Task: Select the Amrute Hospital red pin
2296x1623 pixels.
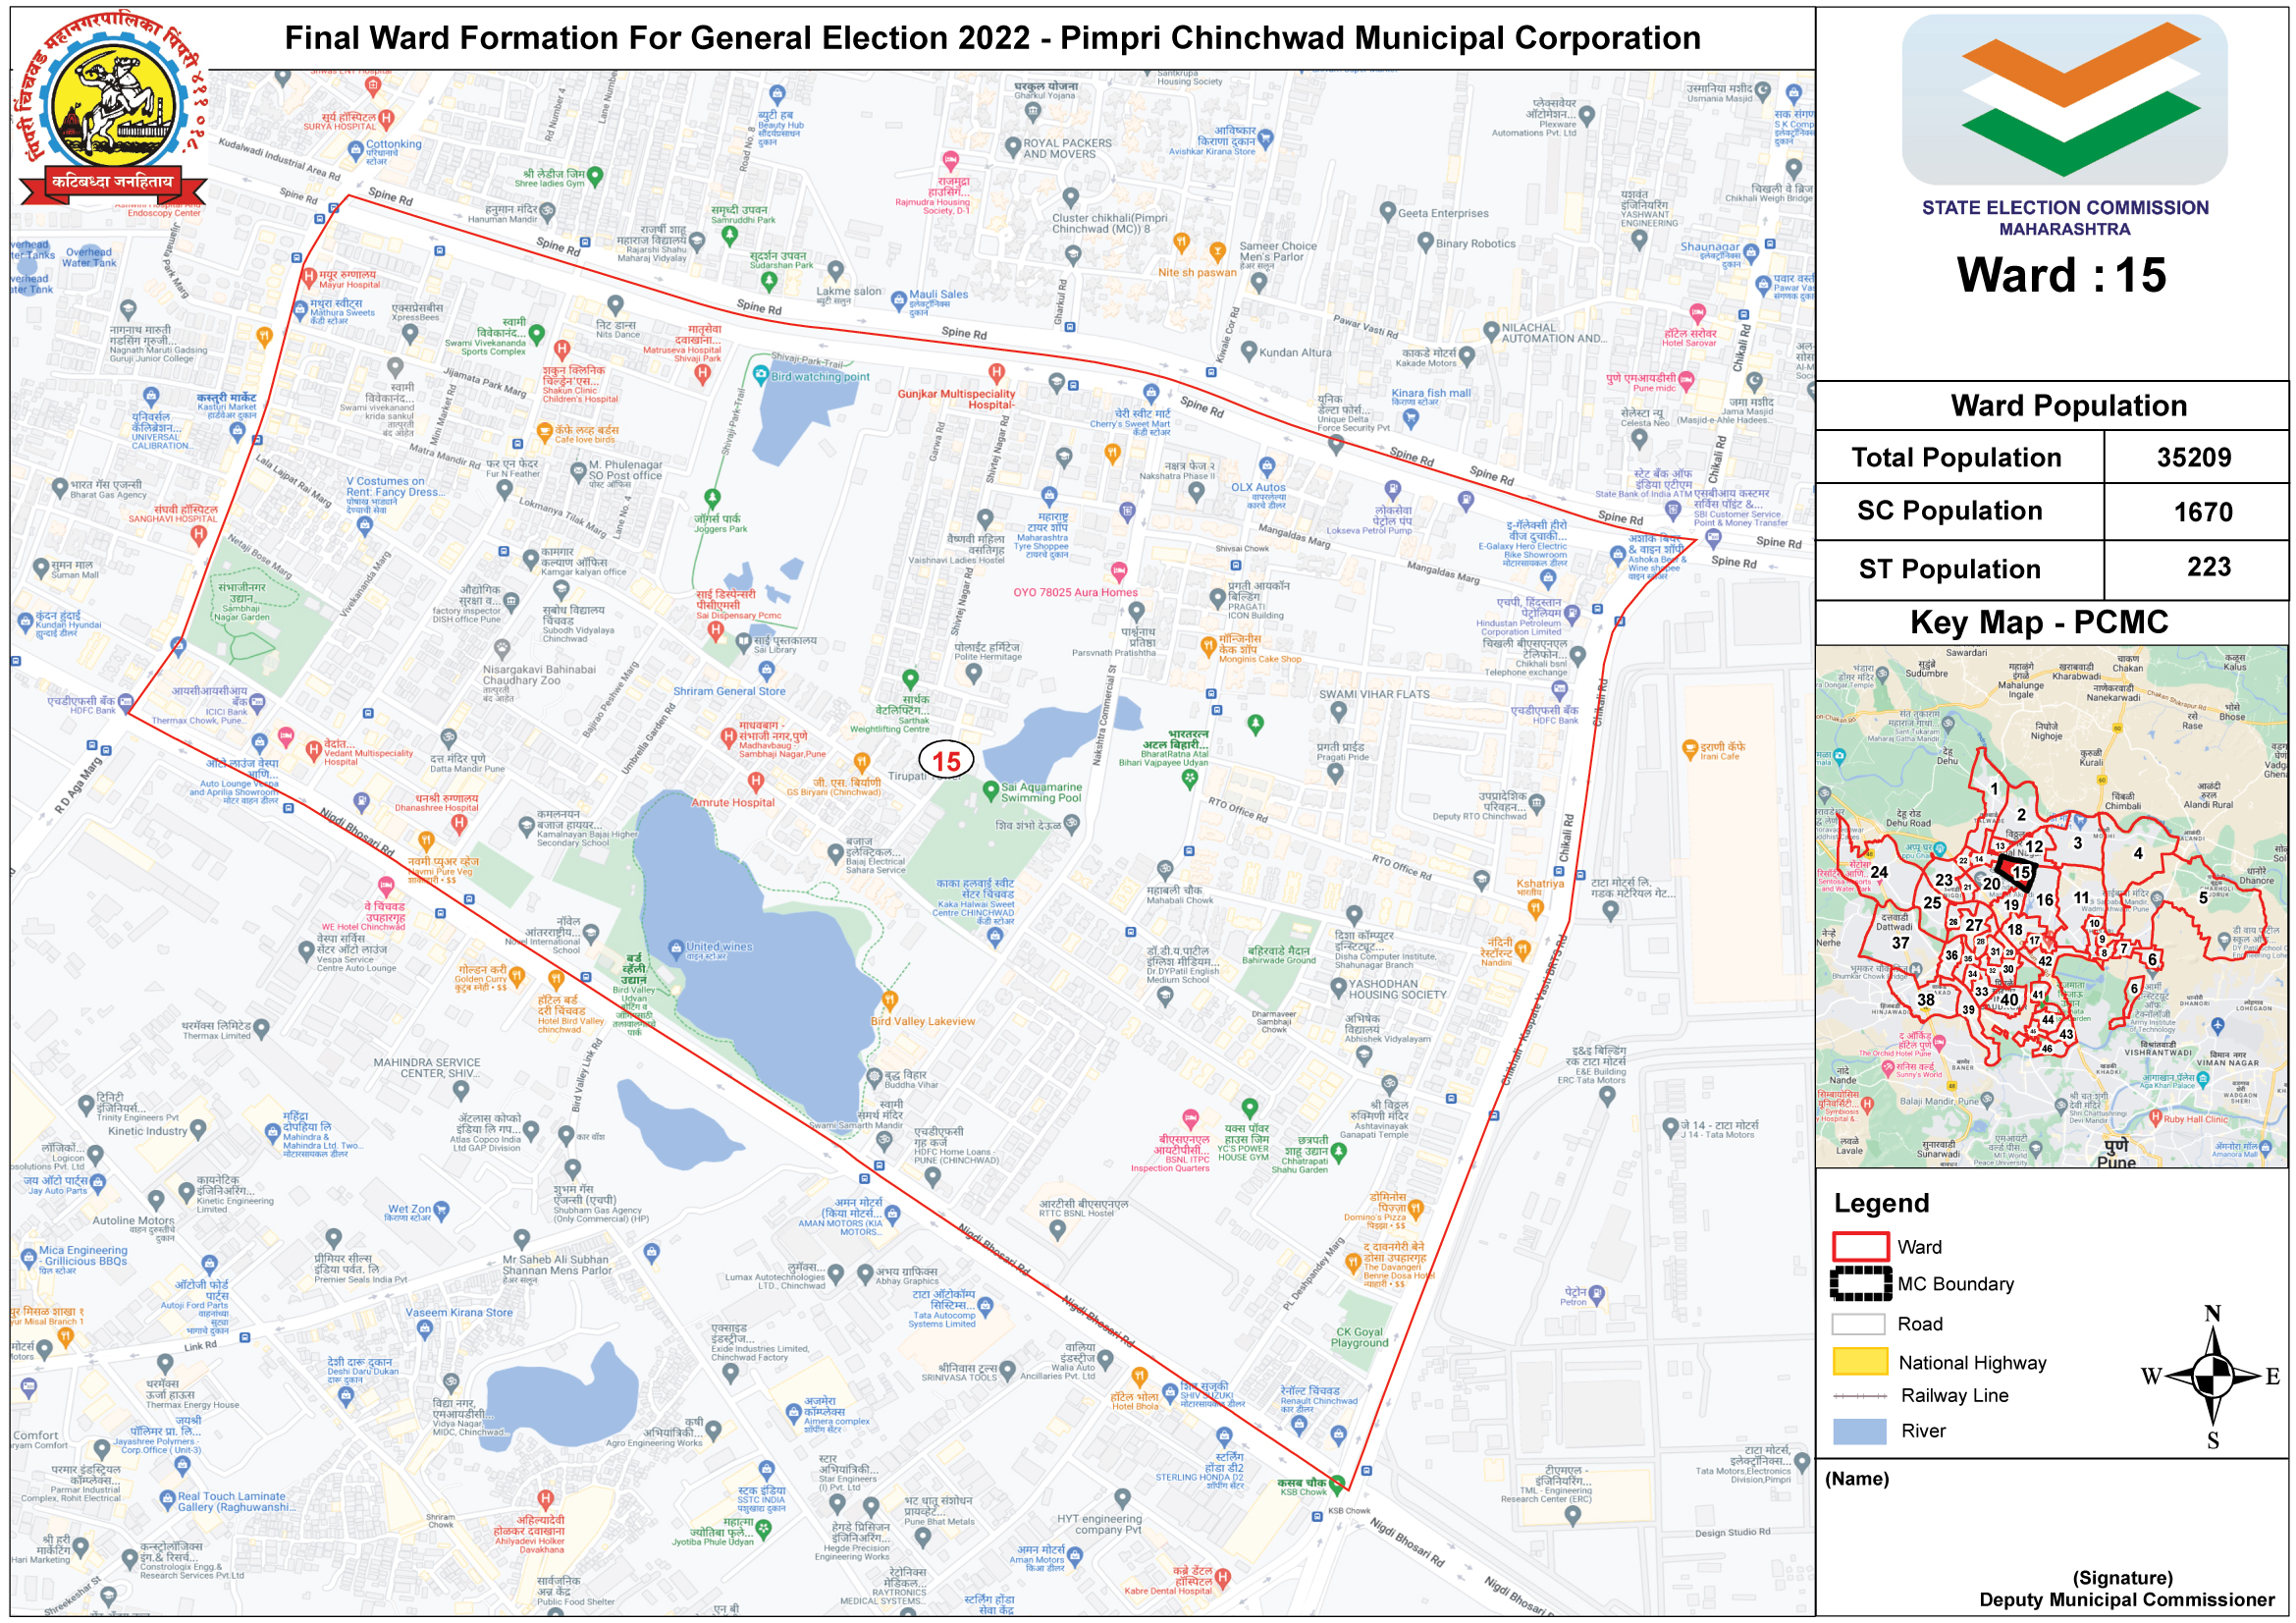Action: pos(756,781)
